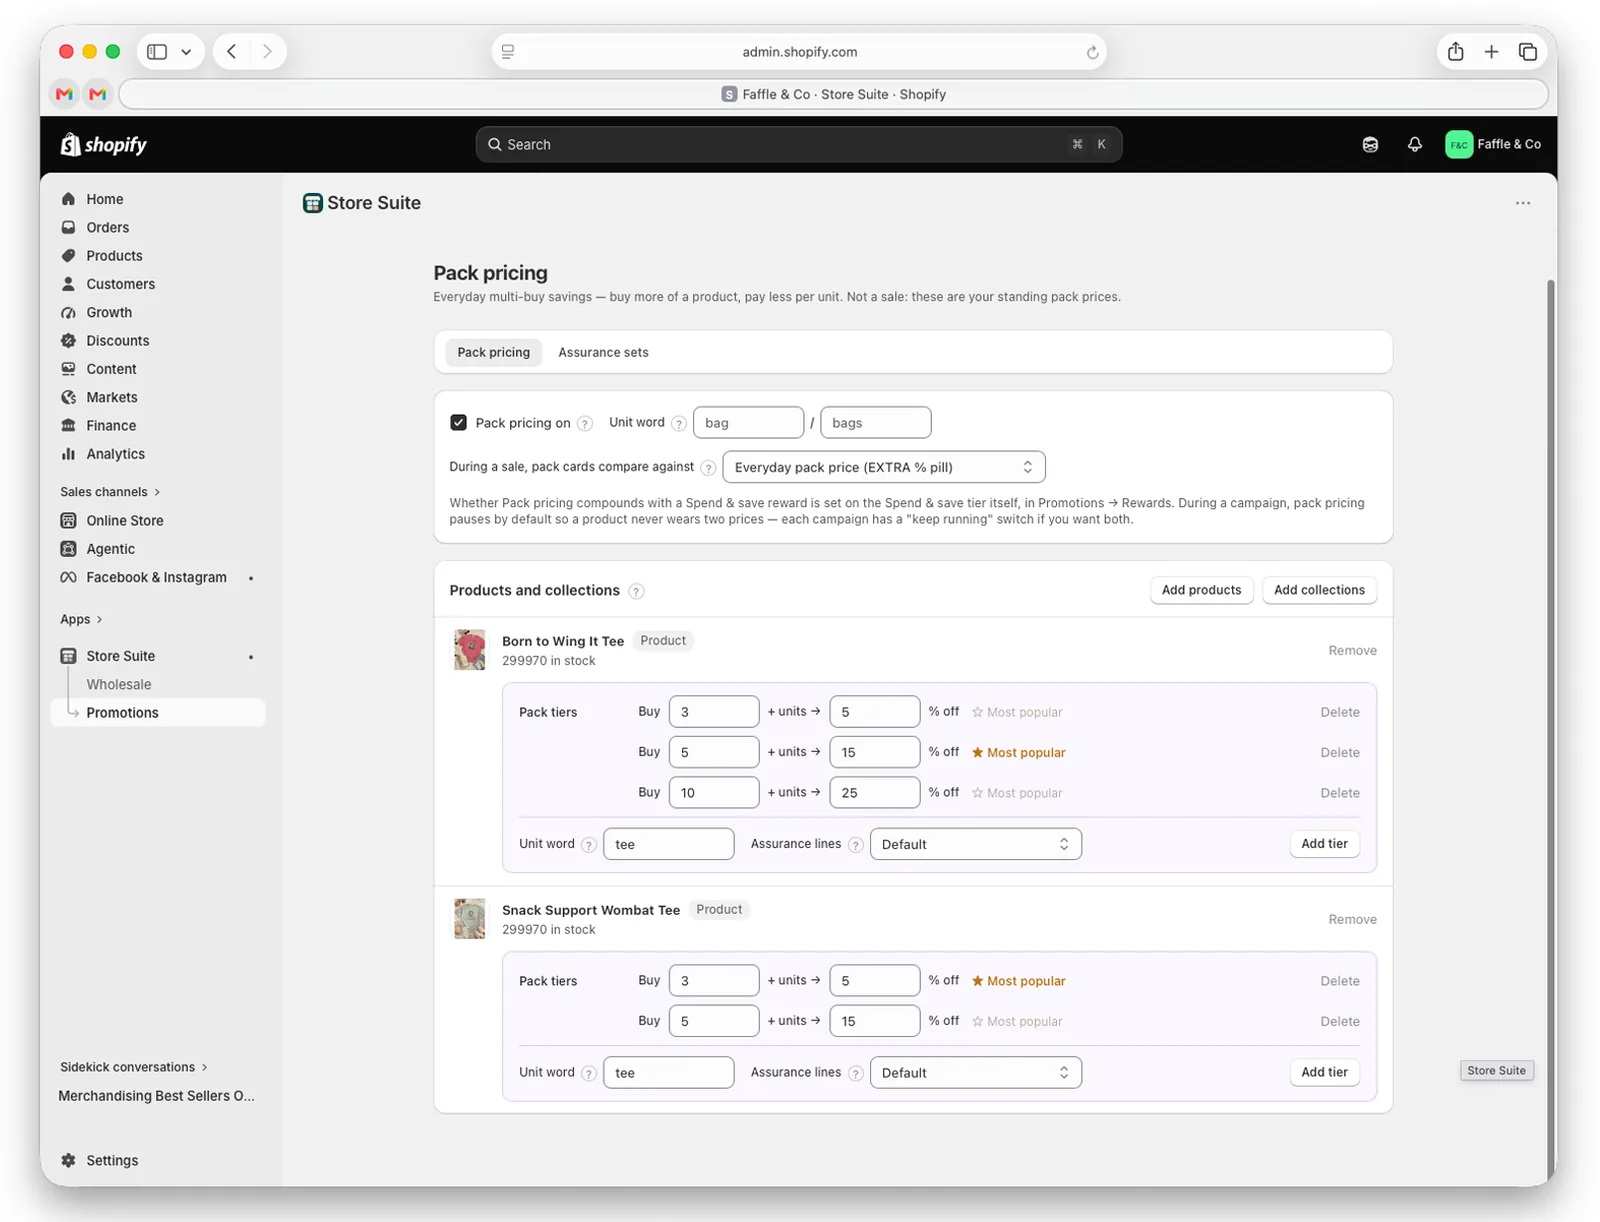Open the Sidekick assistant icon
The height and width of the screenshot is (1222, 1600).
tap(1370, 145)
